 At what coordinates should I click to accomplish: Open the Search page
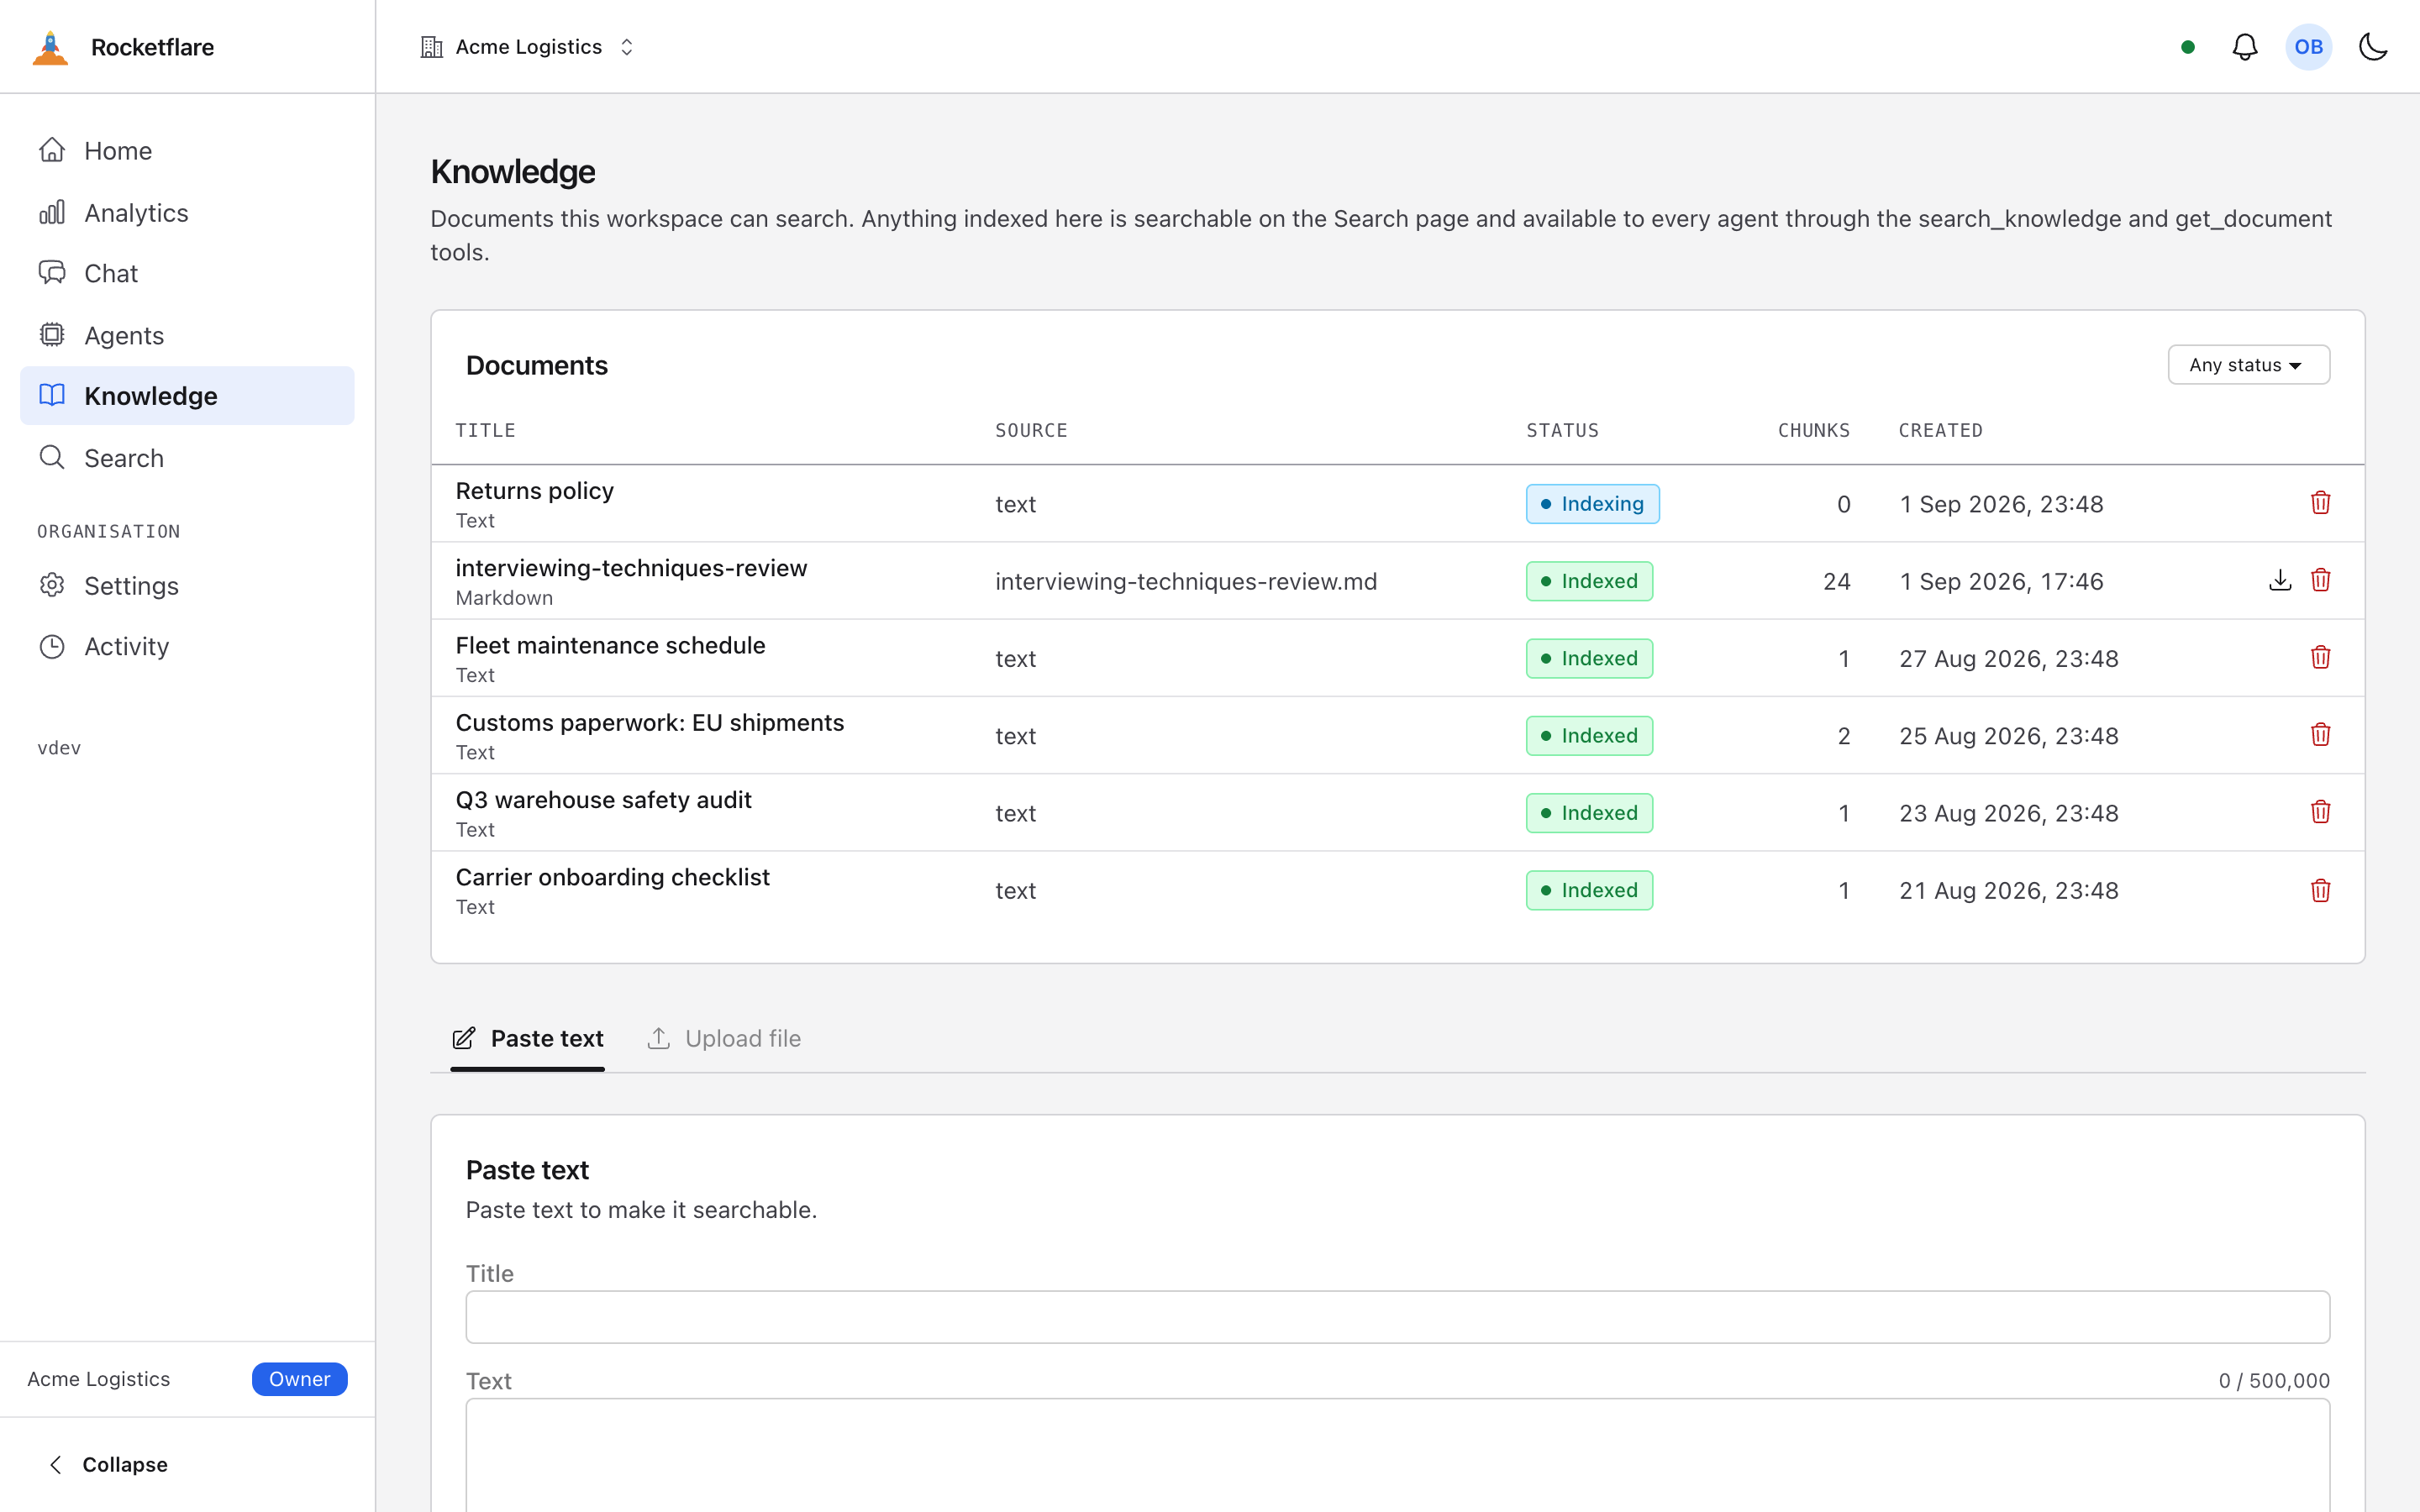[187, 458]
